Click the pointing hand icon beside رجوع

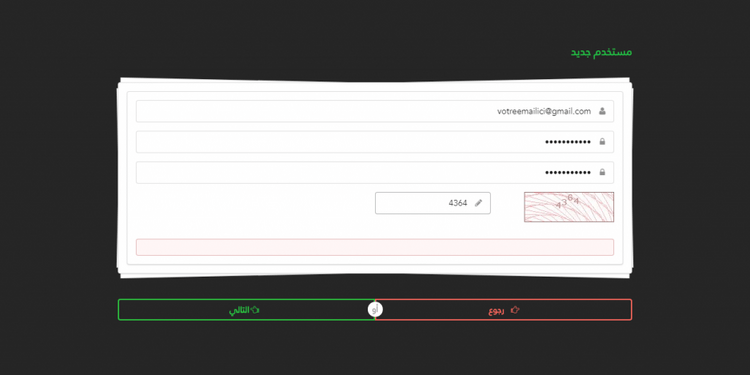[x=515, y=310]
